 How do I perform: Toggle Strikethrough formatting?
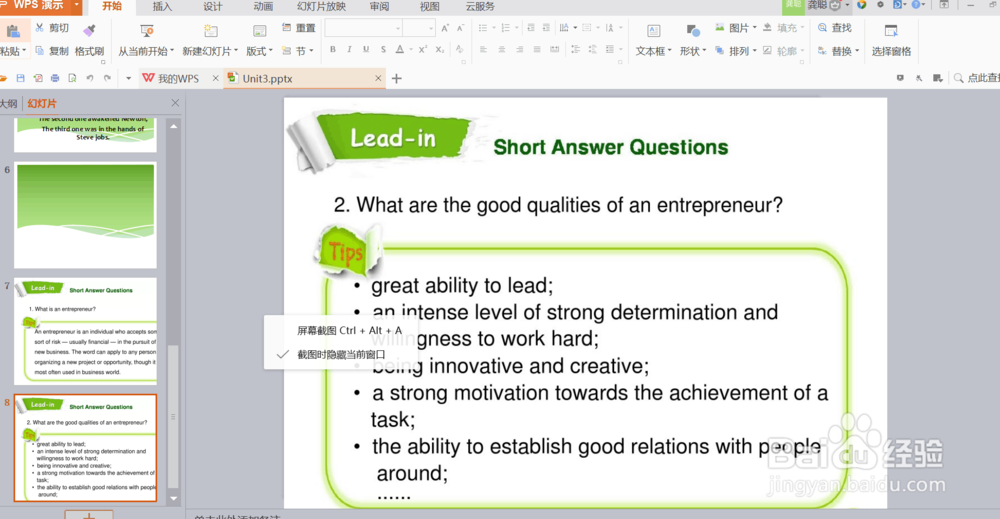point(383,50)
